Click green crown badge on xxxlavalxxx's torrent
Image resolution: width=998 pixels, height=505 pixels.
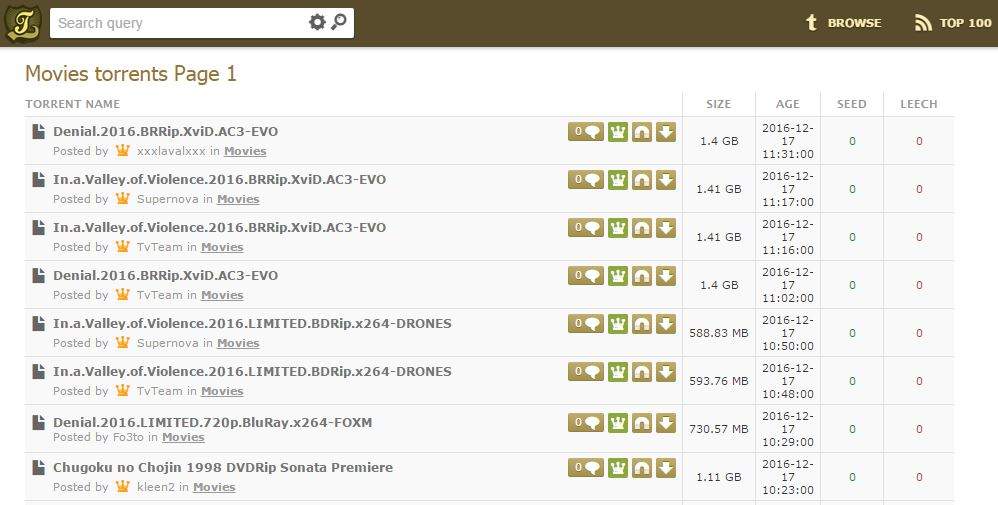pyautogui.click(x=617, y=132)
